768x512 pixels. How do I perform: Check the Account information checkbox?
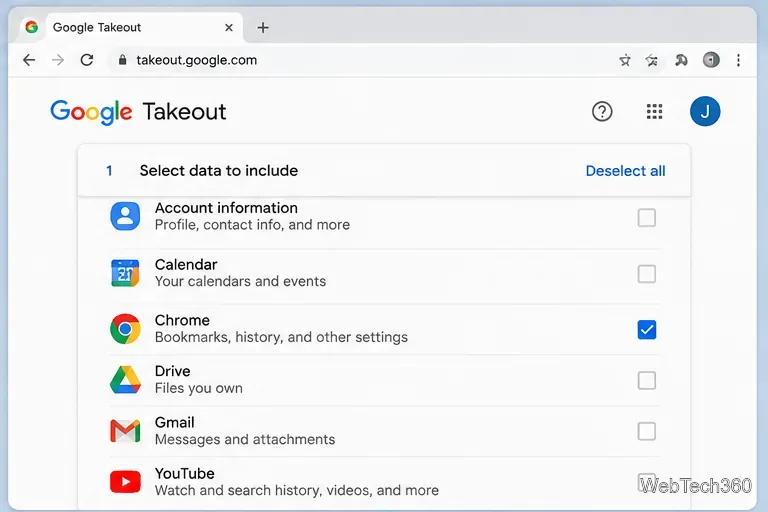(647, 218)
